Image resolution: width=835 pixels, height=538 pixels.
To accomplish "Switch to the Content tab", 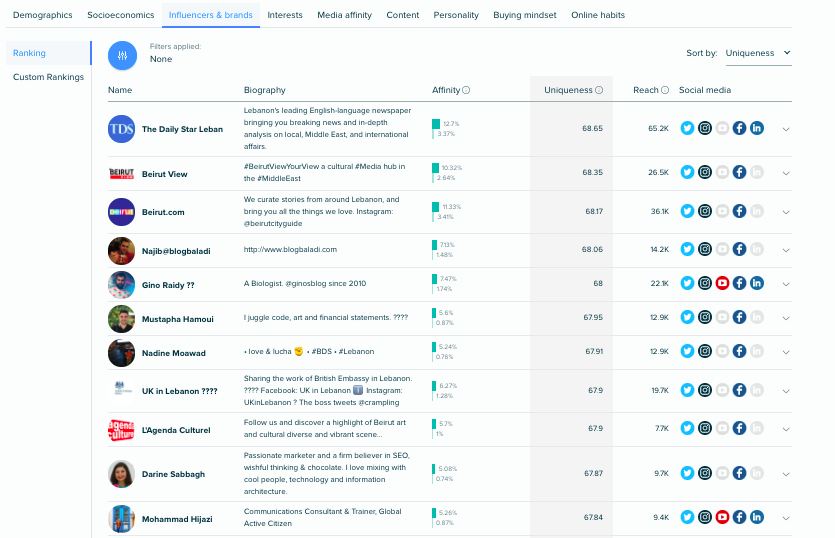I will [x=403, y=15].
